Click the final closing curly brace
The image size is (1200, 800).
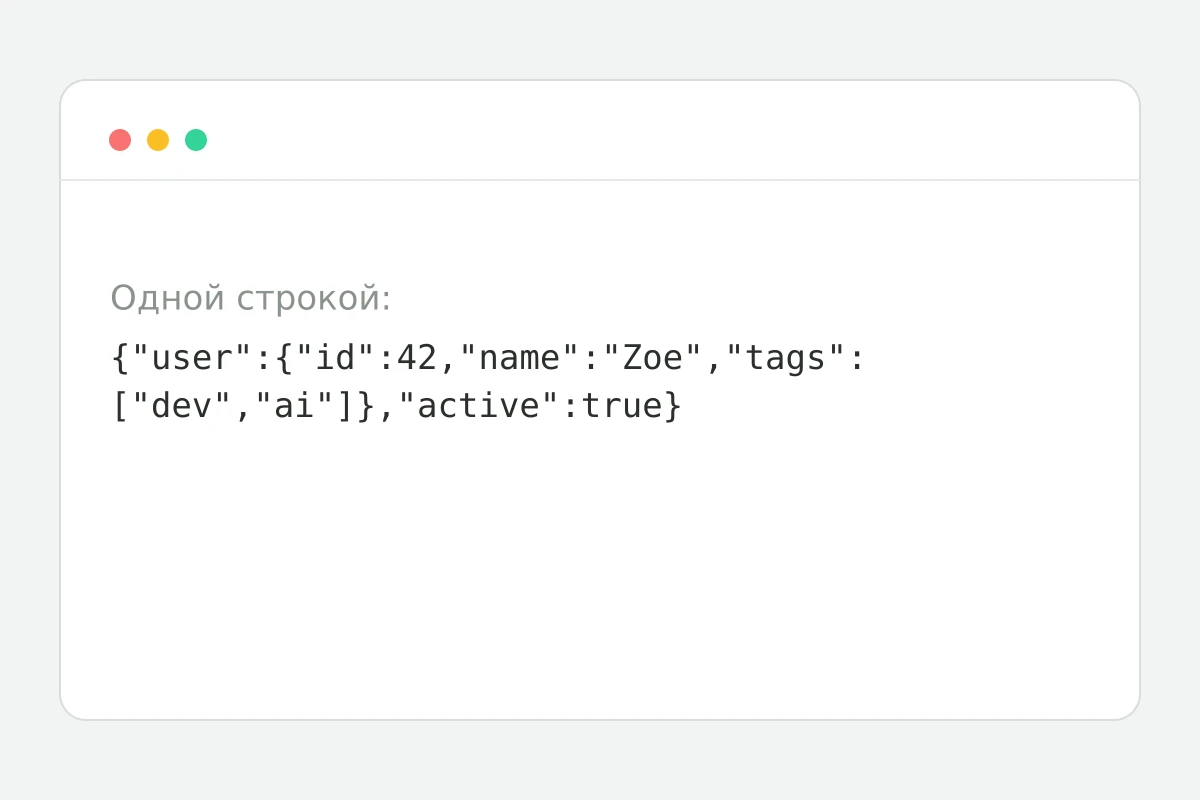pyautogui.click(x=673, y=406)
